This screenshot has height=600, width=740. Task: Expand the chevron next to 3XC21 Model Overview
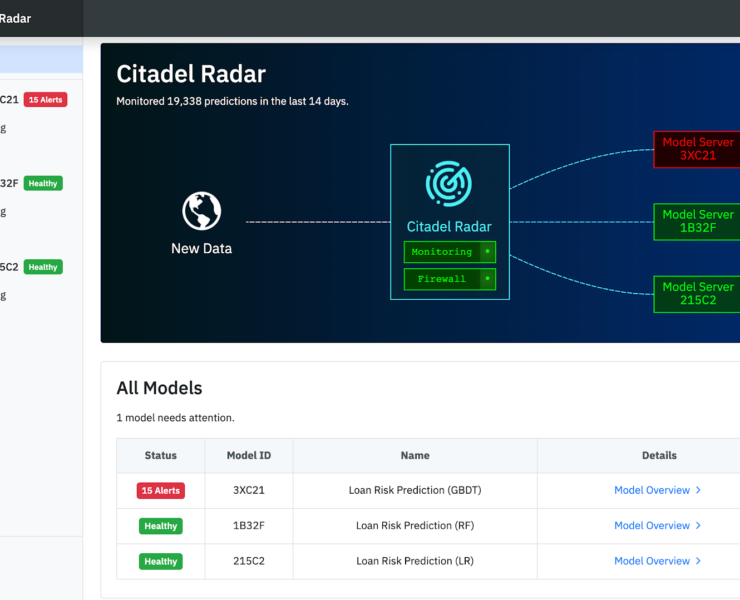coord(698,490)
